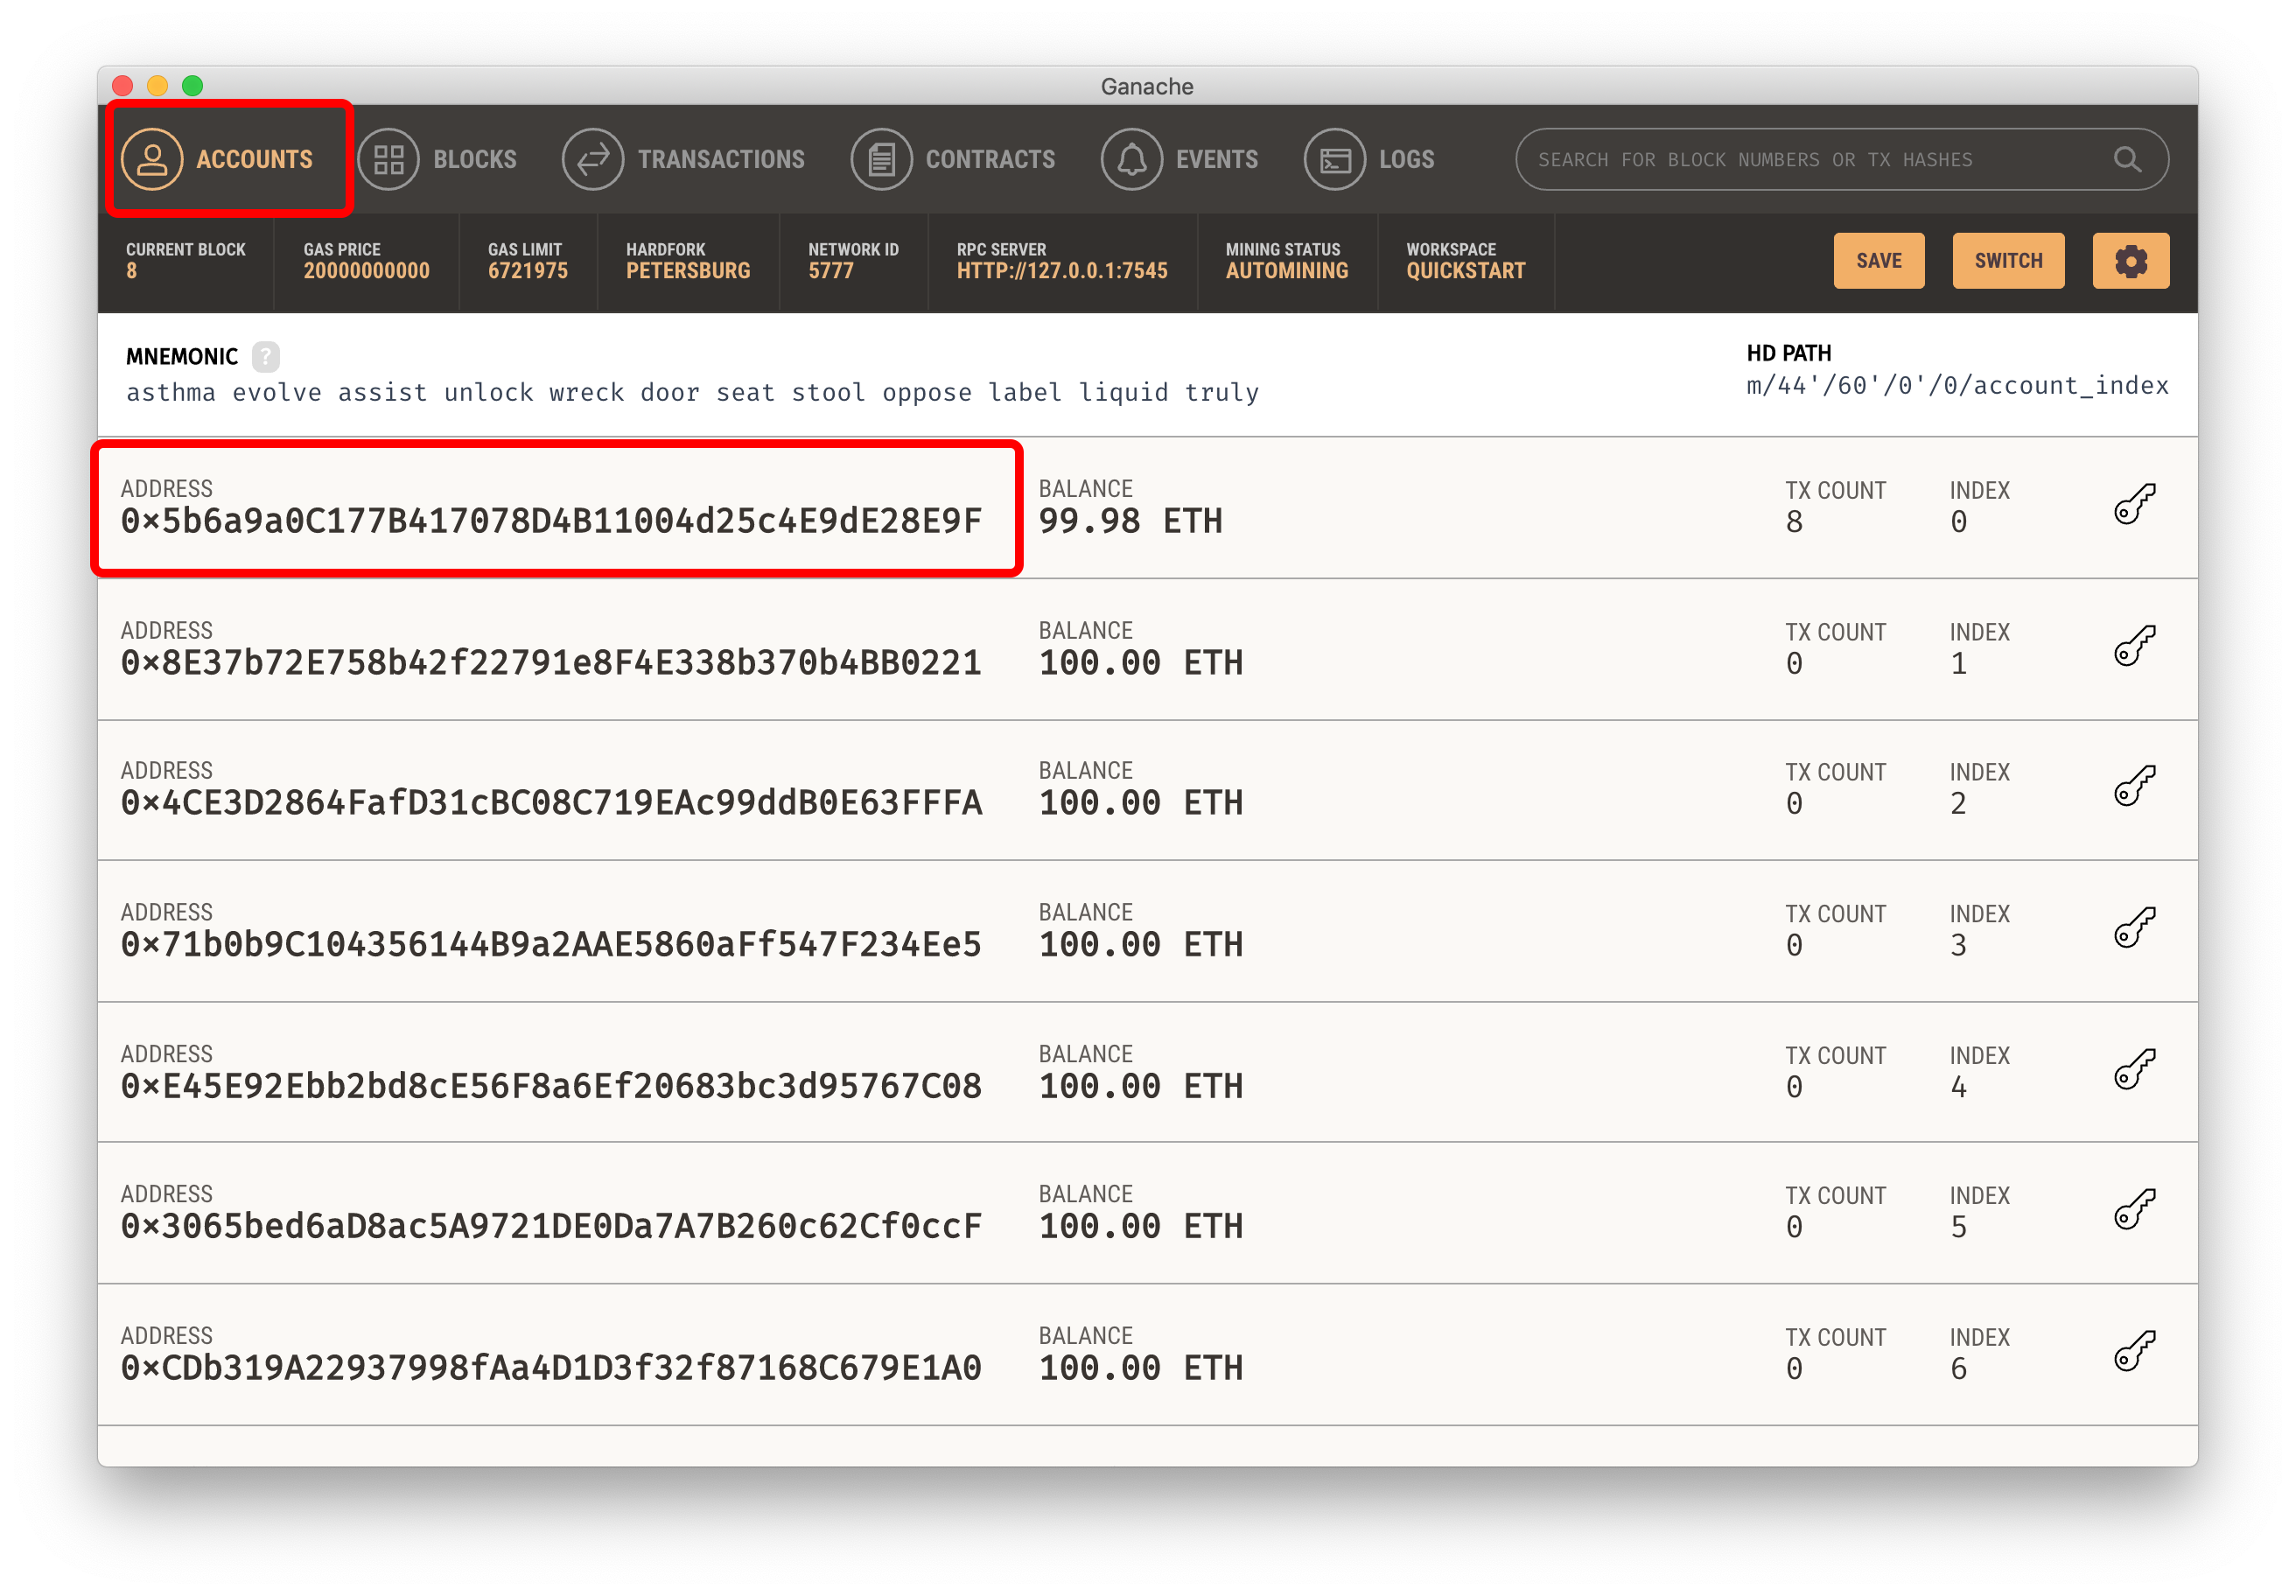Switch to the Blocks tab
The height and width of the screenshot is (1596, 2296).
click(x=440, y=160)
